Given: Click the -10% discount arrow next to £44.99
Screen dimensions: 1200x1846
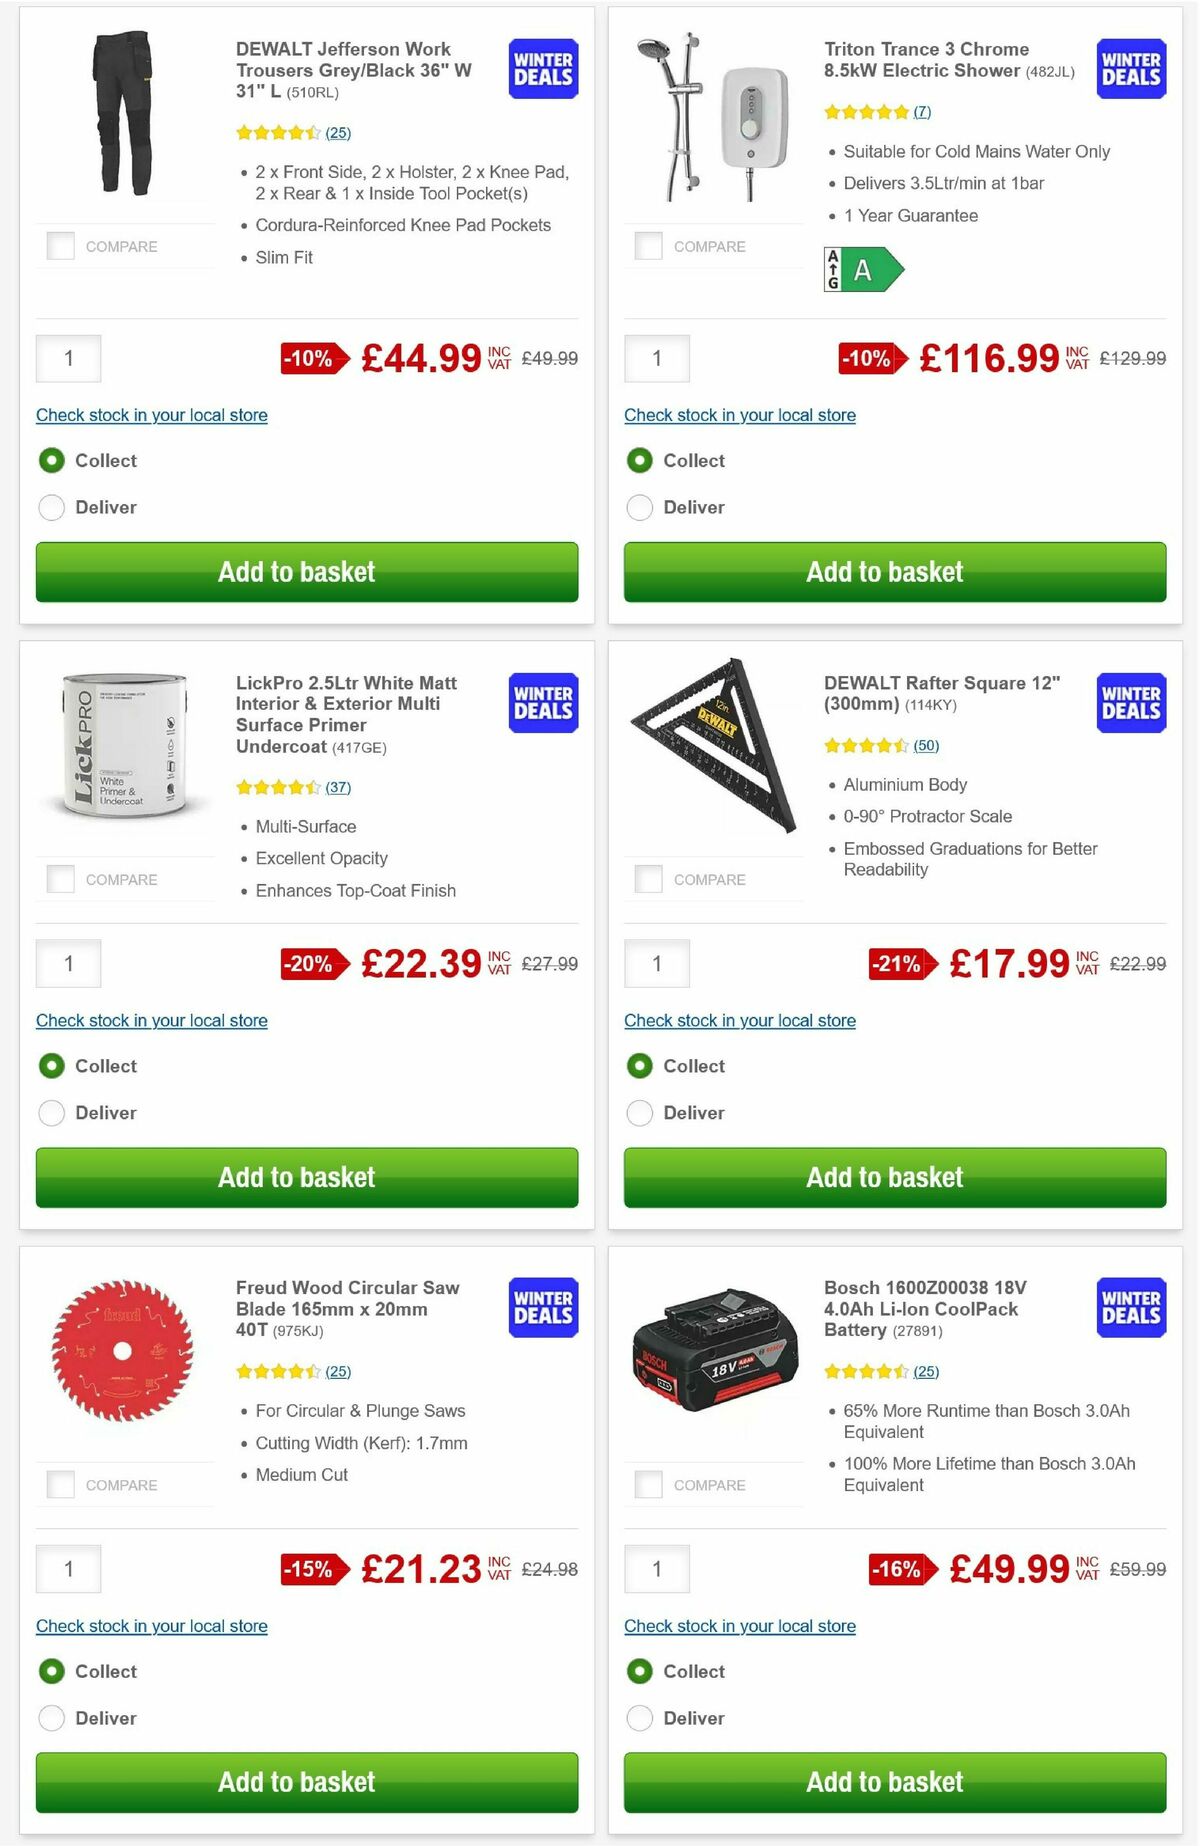Looking at the screenshot, I should tap(308, 357).
